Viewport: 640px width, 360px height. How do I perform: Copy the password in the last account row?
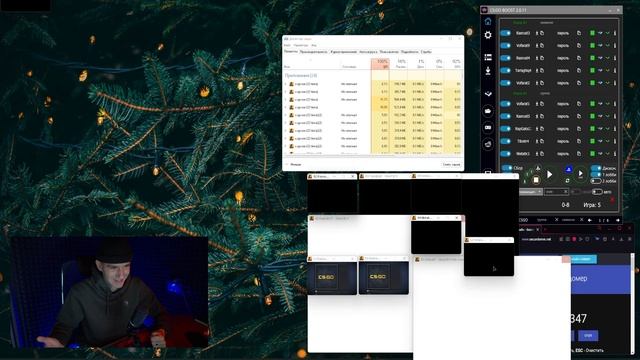click(x=579, y=154)
